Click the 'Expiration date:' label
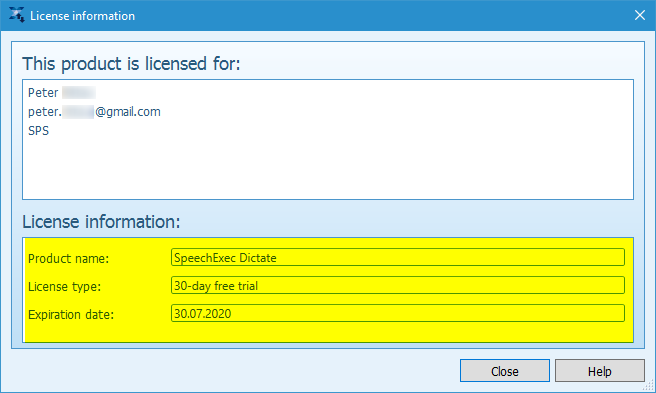656x393 pixels. 71,315
